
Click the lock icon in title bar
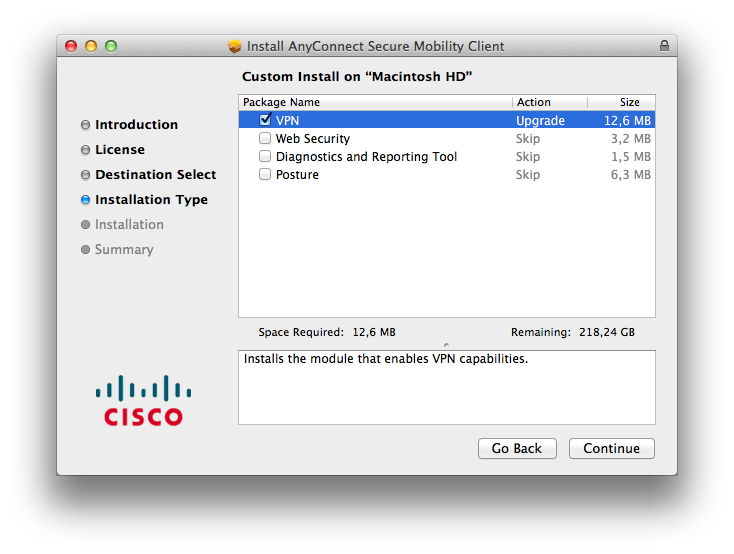(665, 46)
